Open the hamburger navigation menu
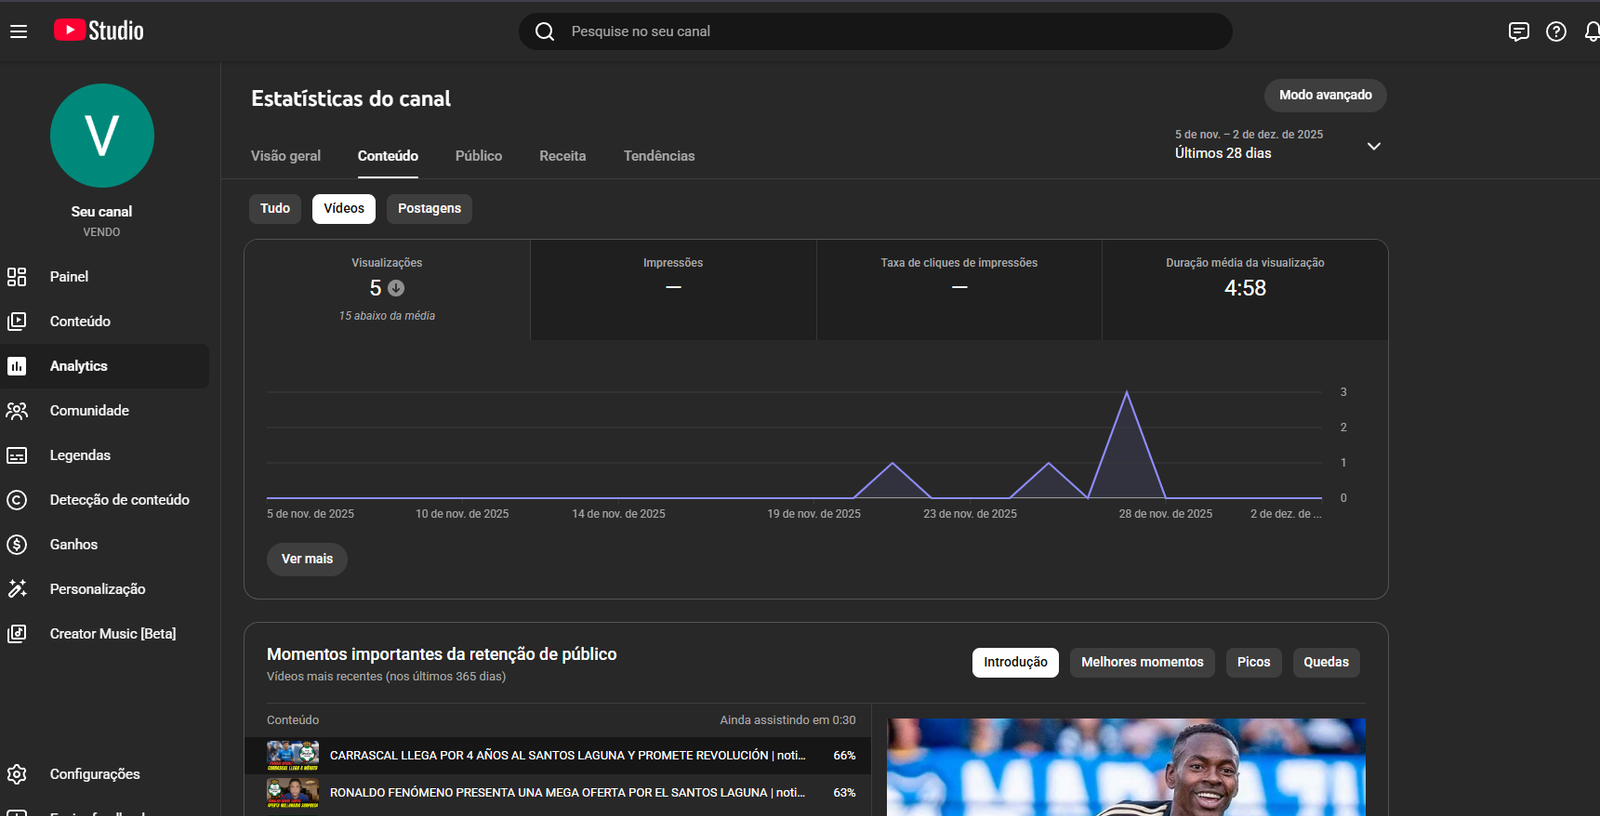Viewport: 1600px width, 816px height. (x=18, y=31)
